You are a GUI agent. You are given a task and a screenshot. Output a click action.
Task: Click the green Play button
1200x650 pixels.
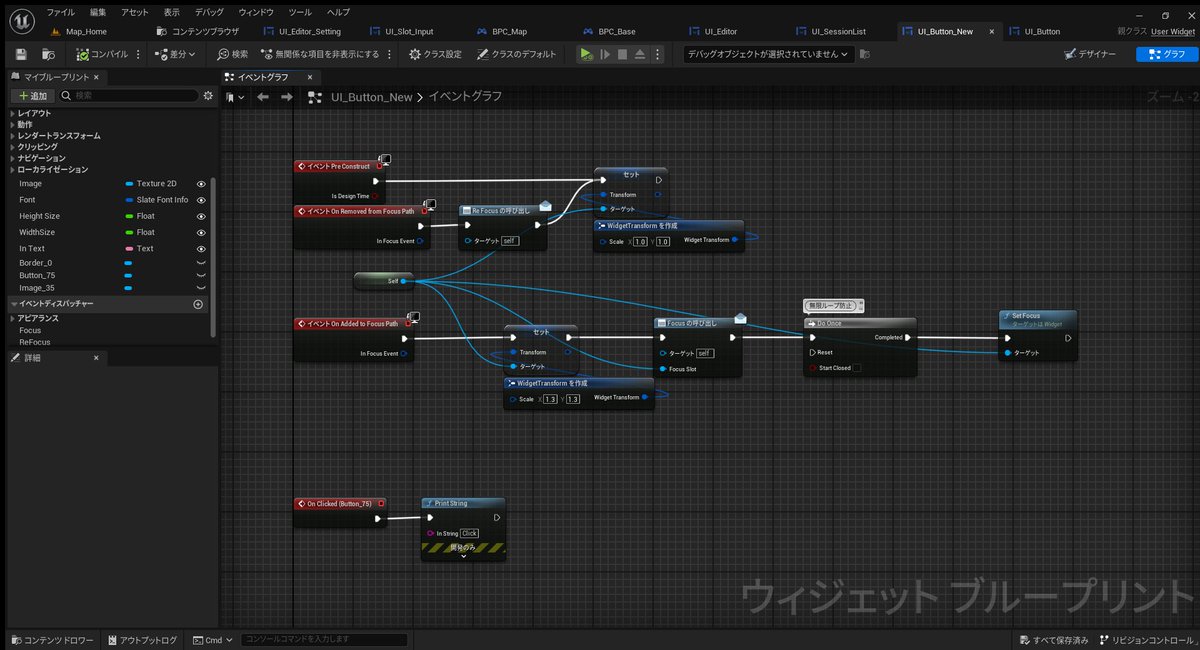(586, 54)
